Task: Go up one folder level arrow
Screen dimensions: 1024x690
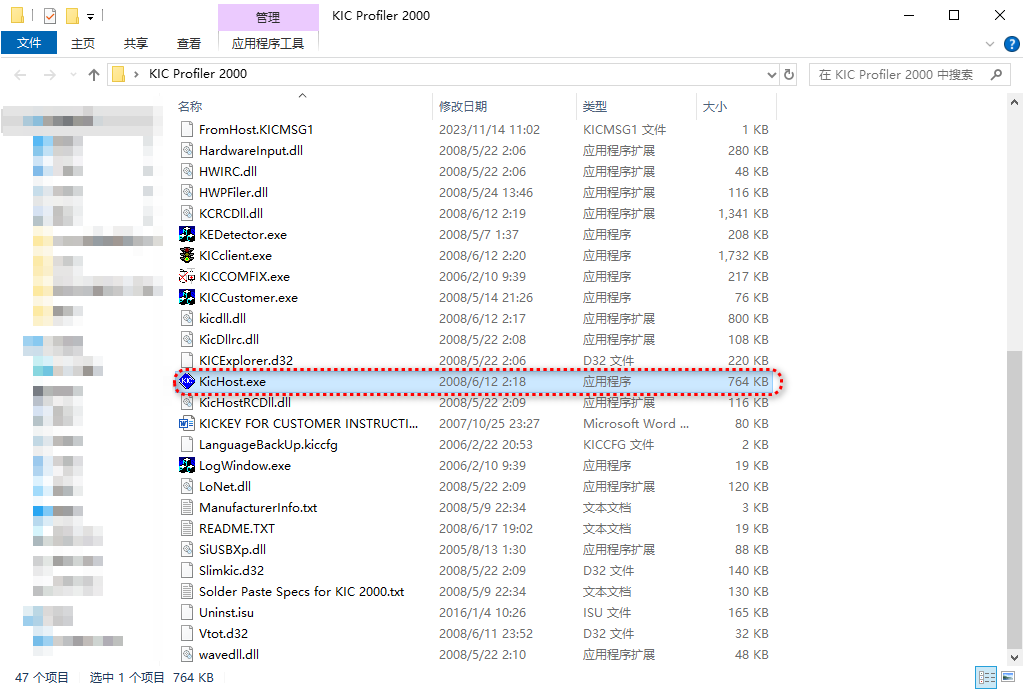Action: pyautogui.click(x=94, y=74)
